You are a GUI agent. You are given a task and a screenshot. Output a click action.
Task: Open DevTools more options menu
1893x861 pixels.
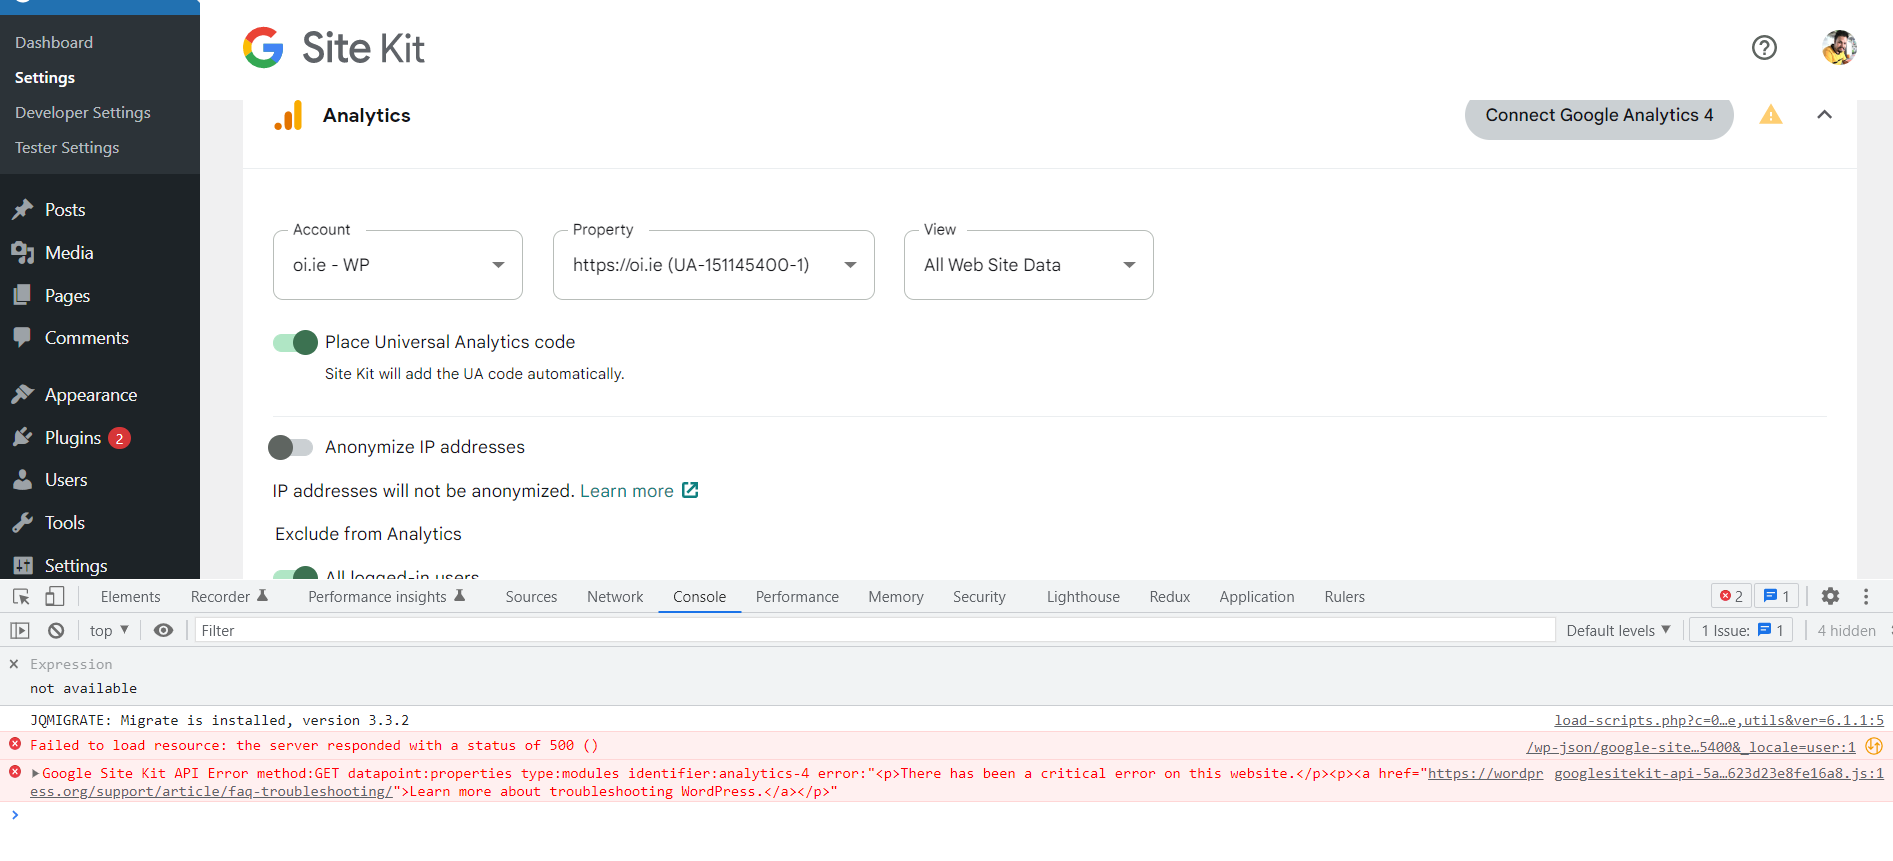click(x=1866, y=596)
